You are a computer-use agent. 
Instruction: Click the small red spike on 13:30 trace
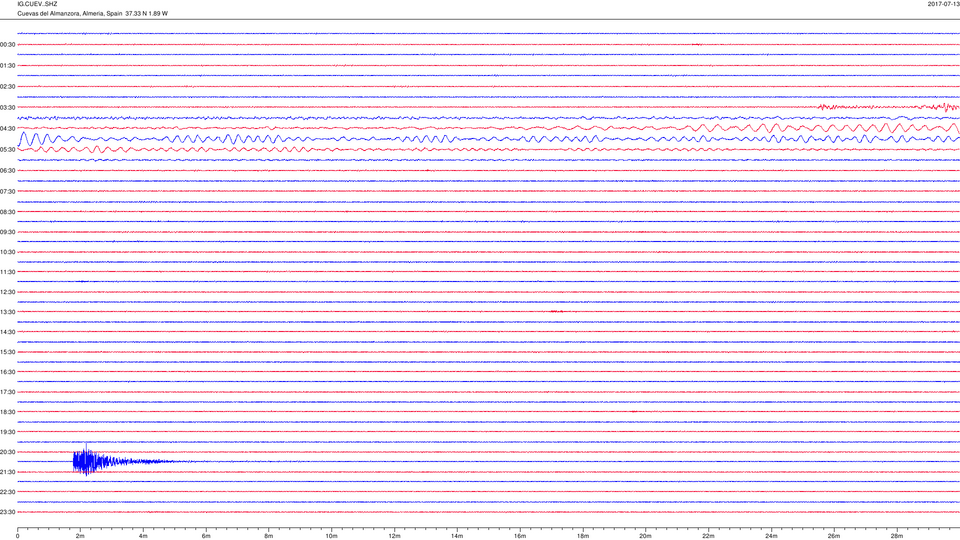point(557,312)
